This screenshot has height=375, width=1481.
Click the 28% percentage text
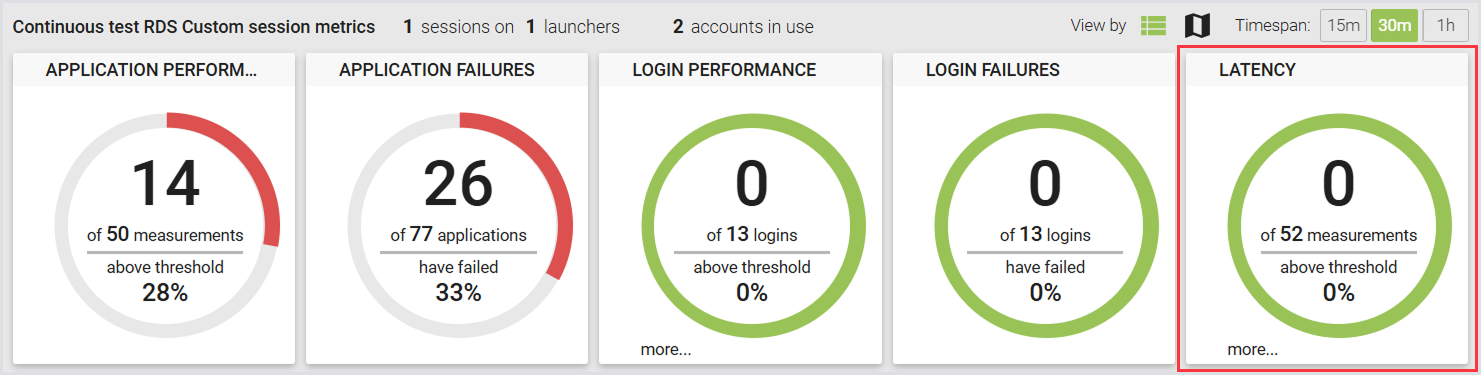(166, 292)
